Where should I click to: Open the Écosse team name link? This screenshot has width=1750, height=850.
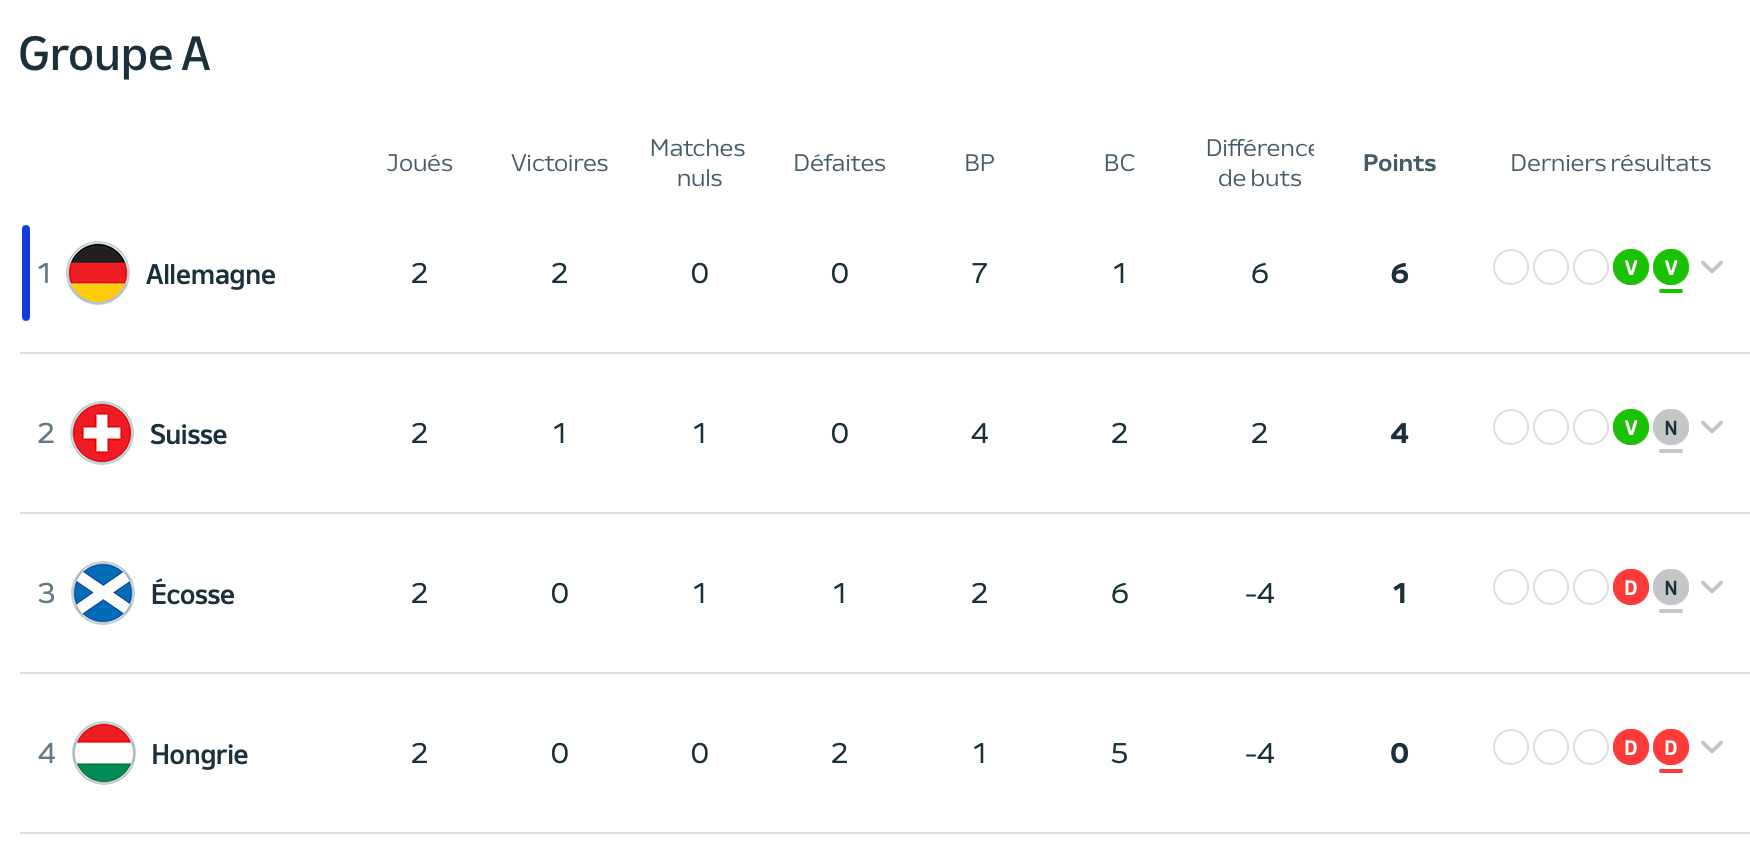pos(193,592)
